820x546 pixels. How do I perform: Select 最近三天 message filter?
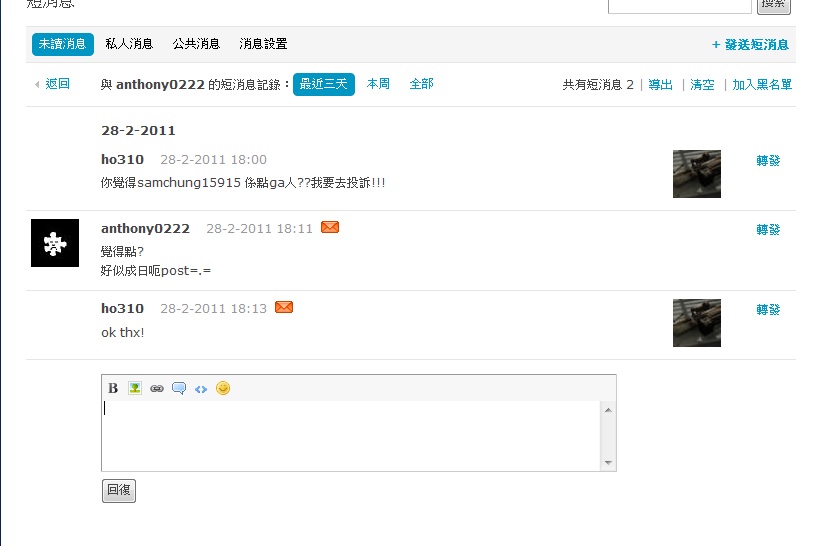click(324, 84)
